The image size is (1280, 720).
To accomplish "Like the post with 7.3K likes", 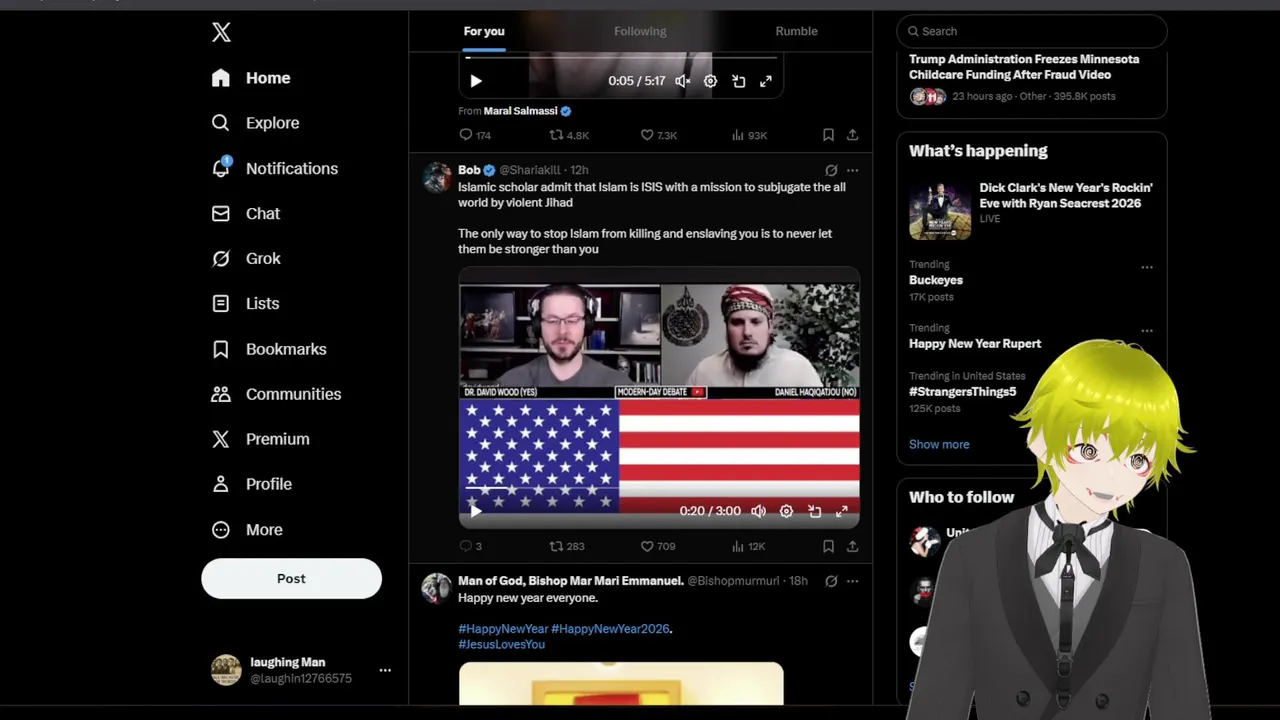I will (659, 135).
